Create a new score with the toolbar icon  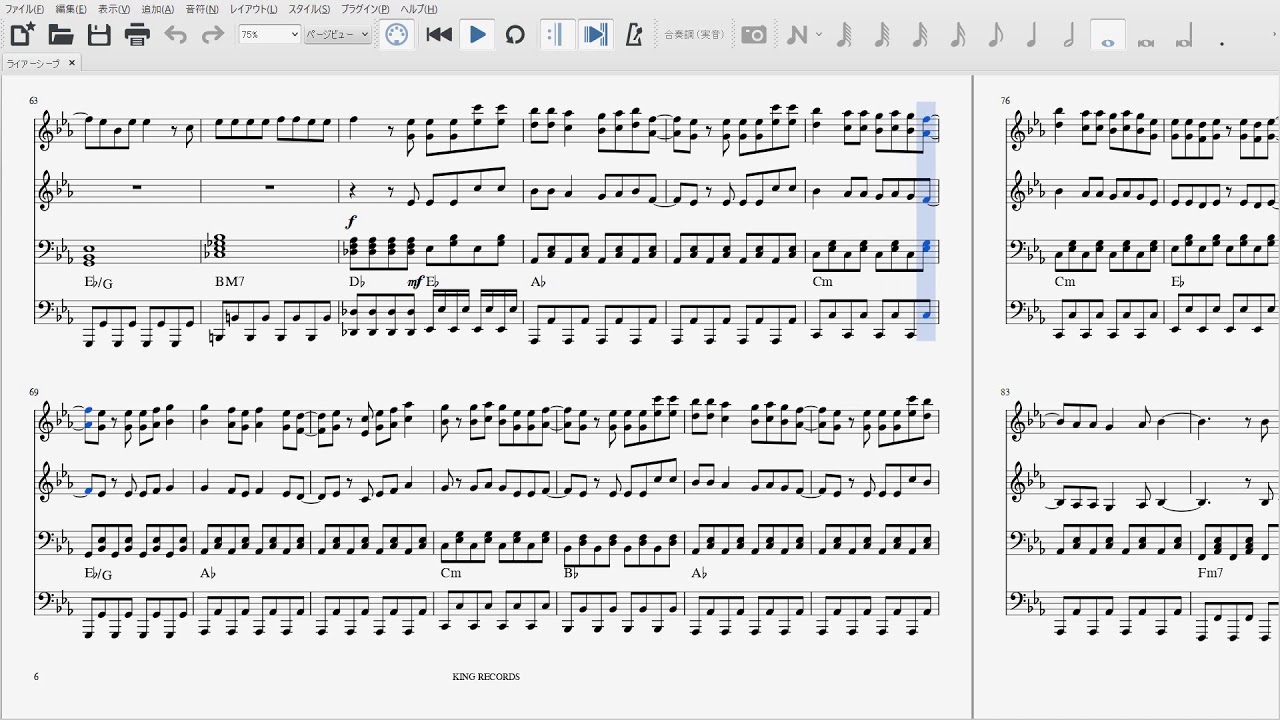pos(22,35)
